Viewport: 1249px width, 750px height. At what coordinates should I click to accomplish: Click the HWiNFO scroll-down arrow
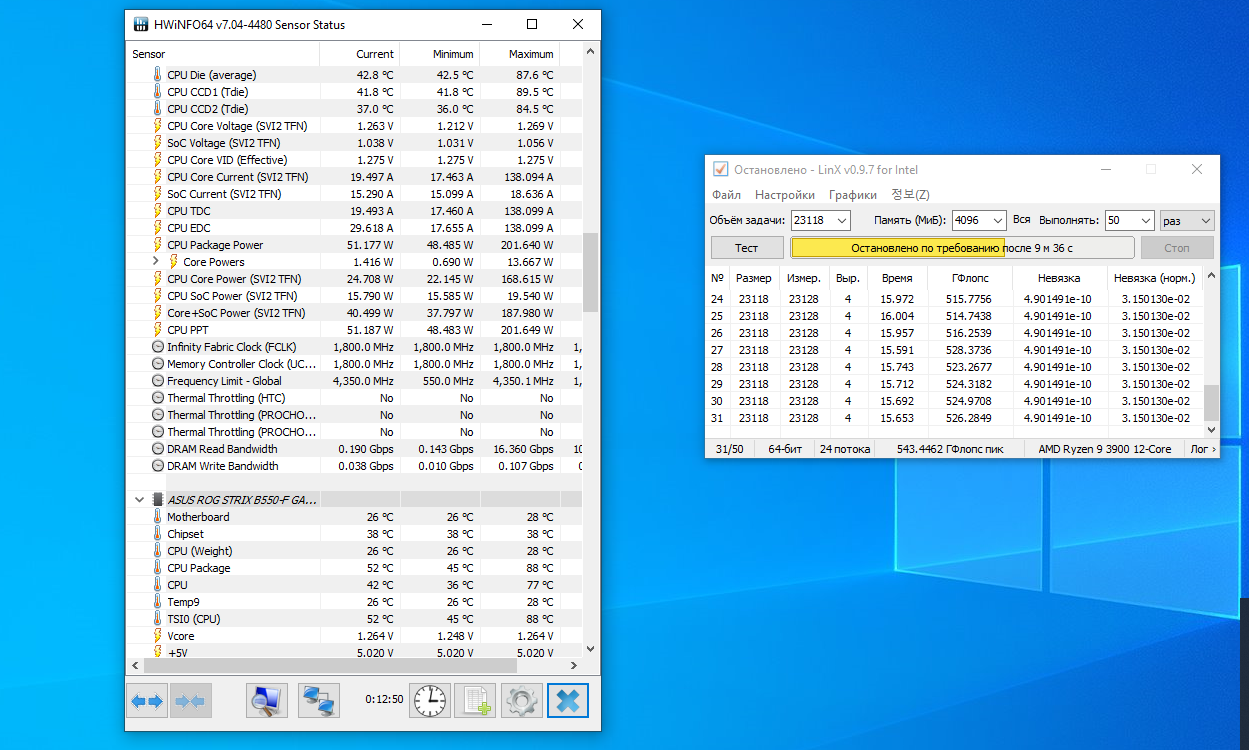click(590, 649)
